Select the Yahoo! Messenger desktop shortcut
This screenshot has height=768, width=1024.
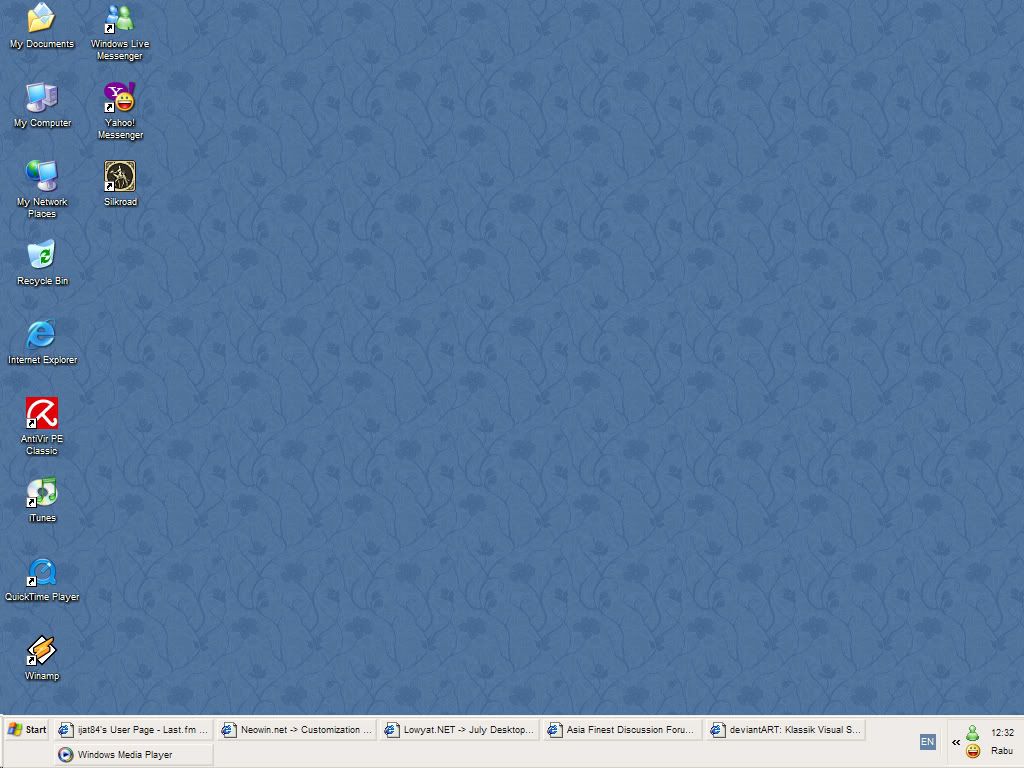click(120, 98)
